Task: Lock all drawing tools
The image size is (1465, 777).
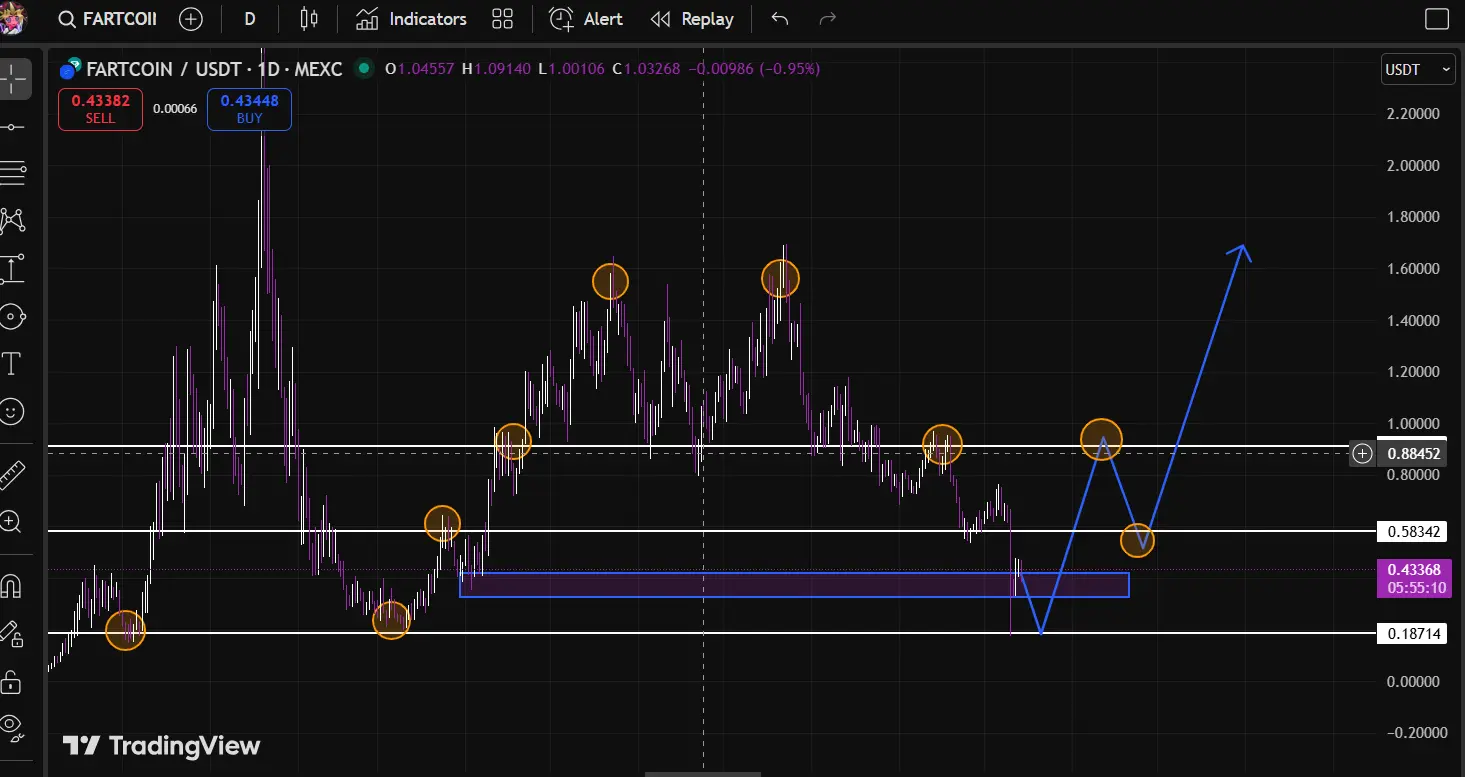Action: [11, 681]
